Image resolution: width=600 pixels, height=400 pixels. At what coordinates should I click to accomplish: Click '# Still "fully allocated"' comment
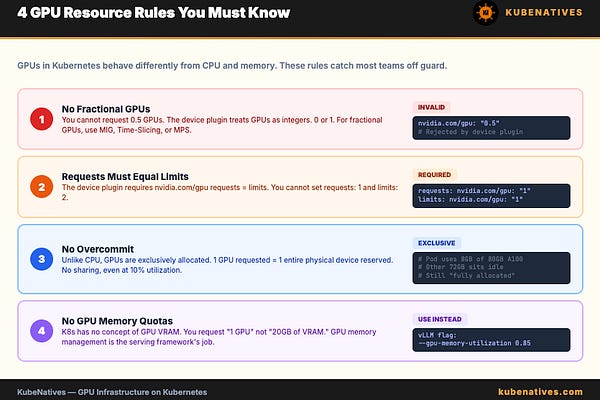[x=466, y=276]
